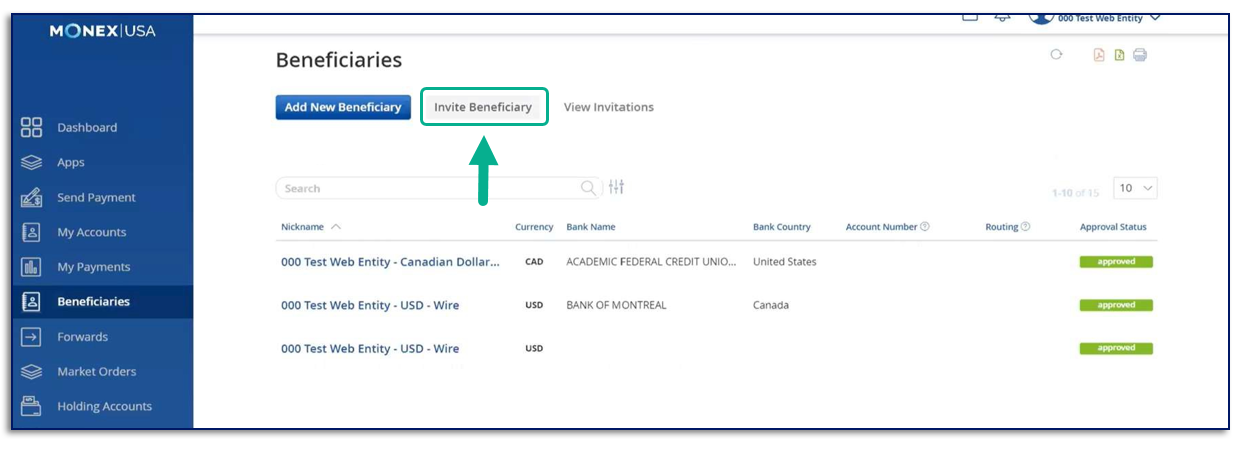Show the Routing column help tooltip
The image size is (1243, 449).
tap(1026, 227)
